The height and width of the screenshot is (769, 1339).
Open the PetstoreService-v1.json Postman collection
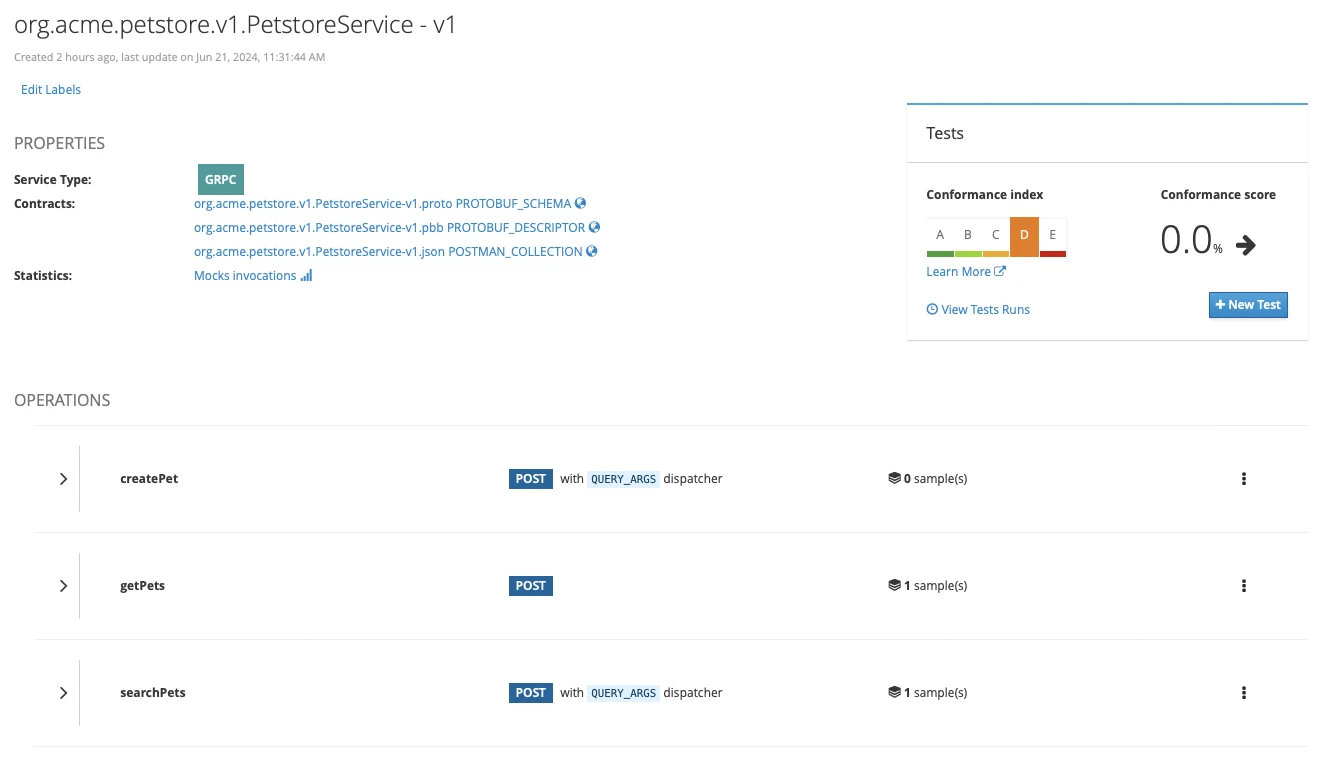point(319,252)
